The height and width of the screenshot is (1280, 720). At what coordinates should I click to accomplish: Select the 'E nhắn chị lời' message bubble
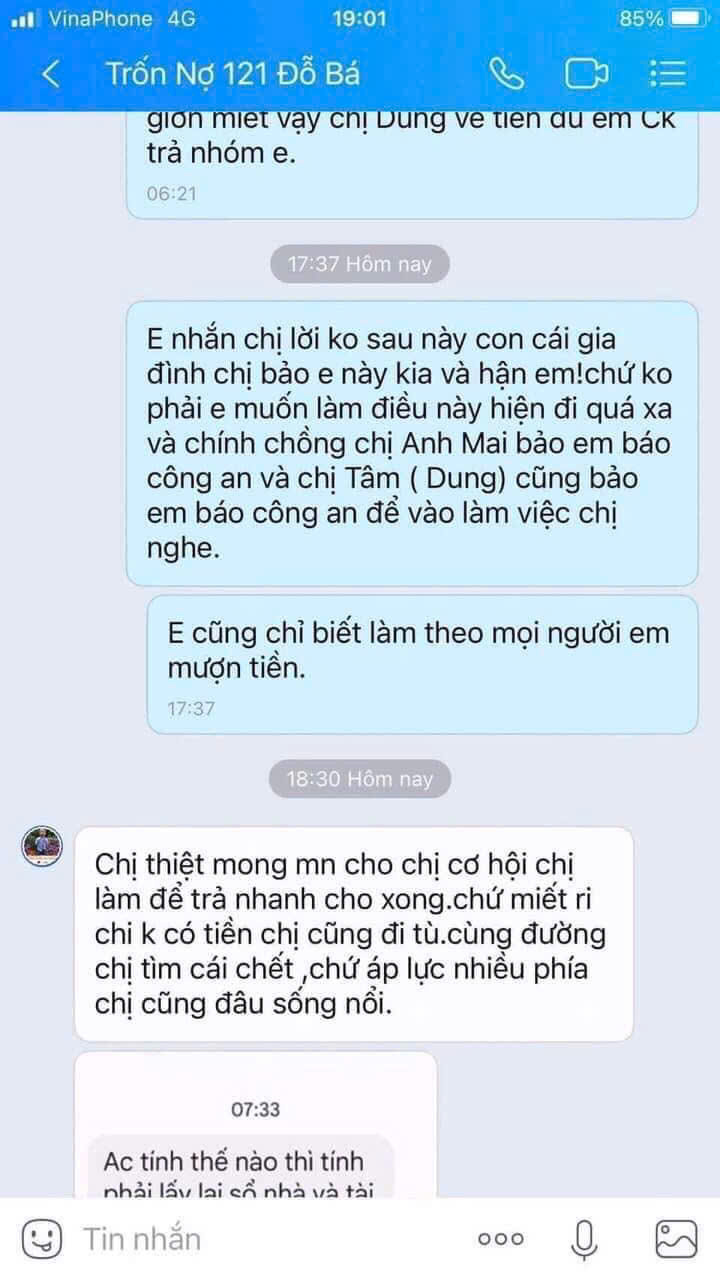click(x=412, y=443)
